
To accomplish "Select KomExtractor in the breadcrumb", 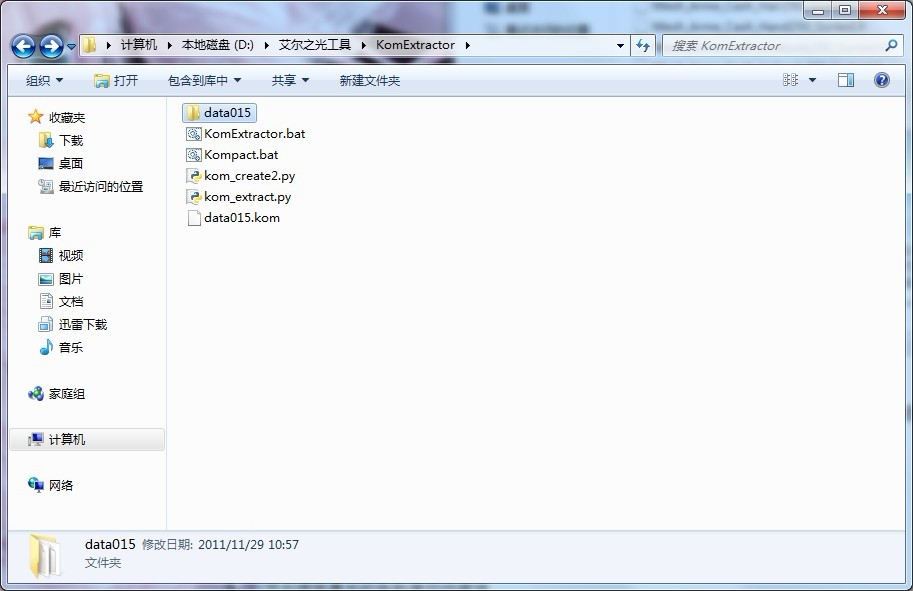I will 415,45.
